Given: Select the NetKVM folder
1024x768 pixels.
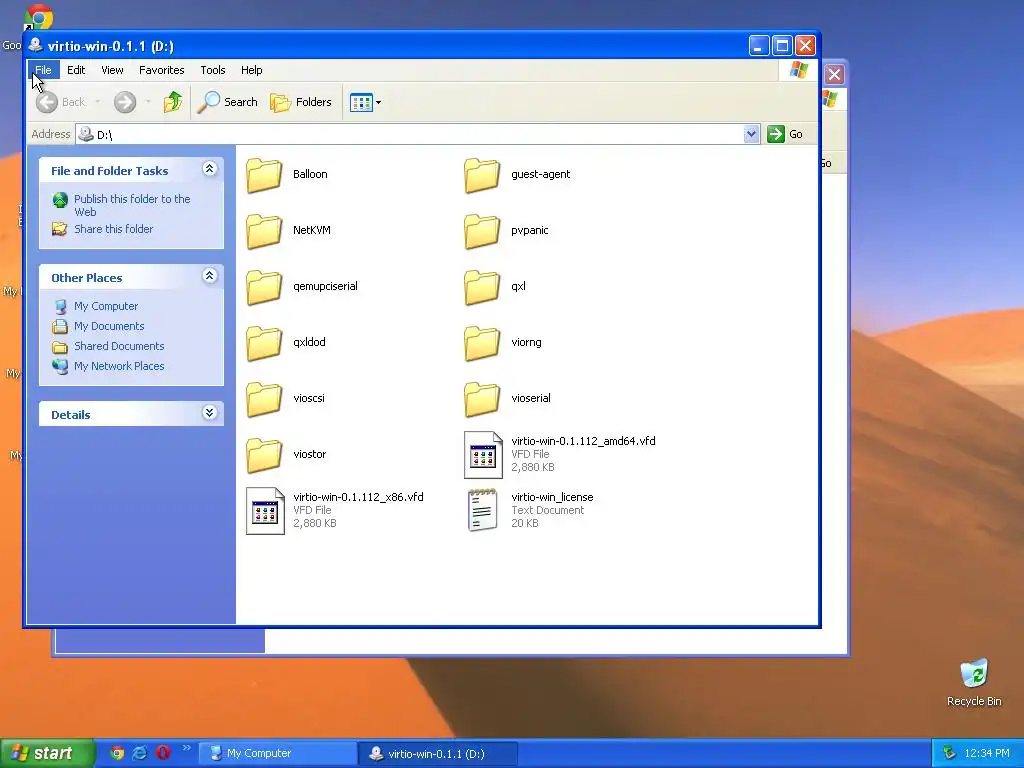Looking at the screenshot, I should point(264,231).
